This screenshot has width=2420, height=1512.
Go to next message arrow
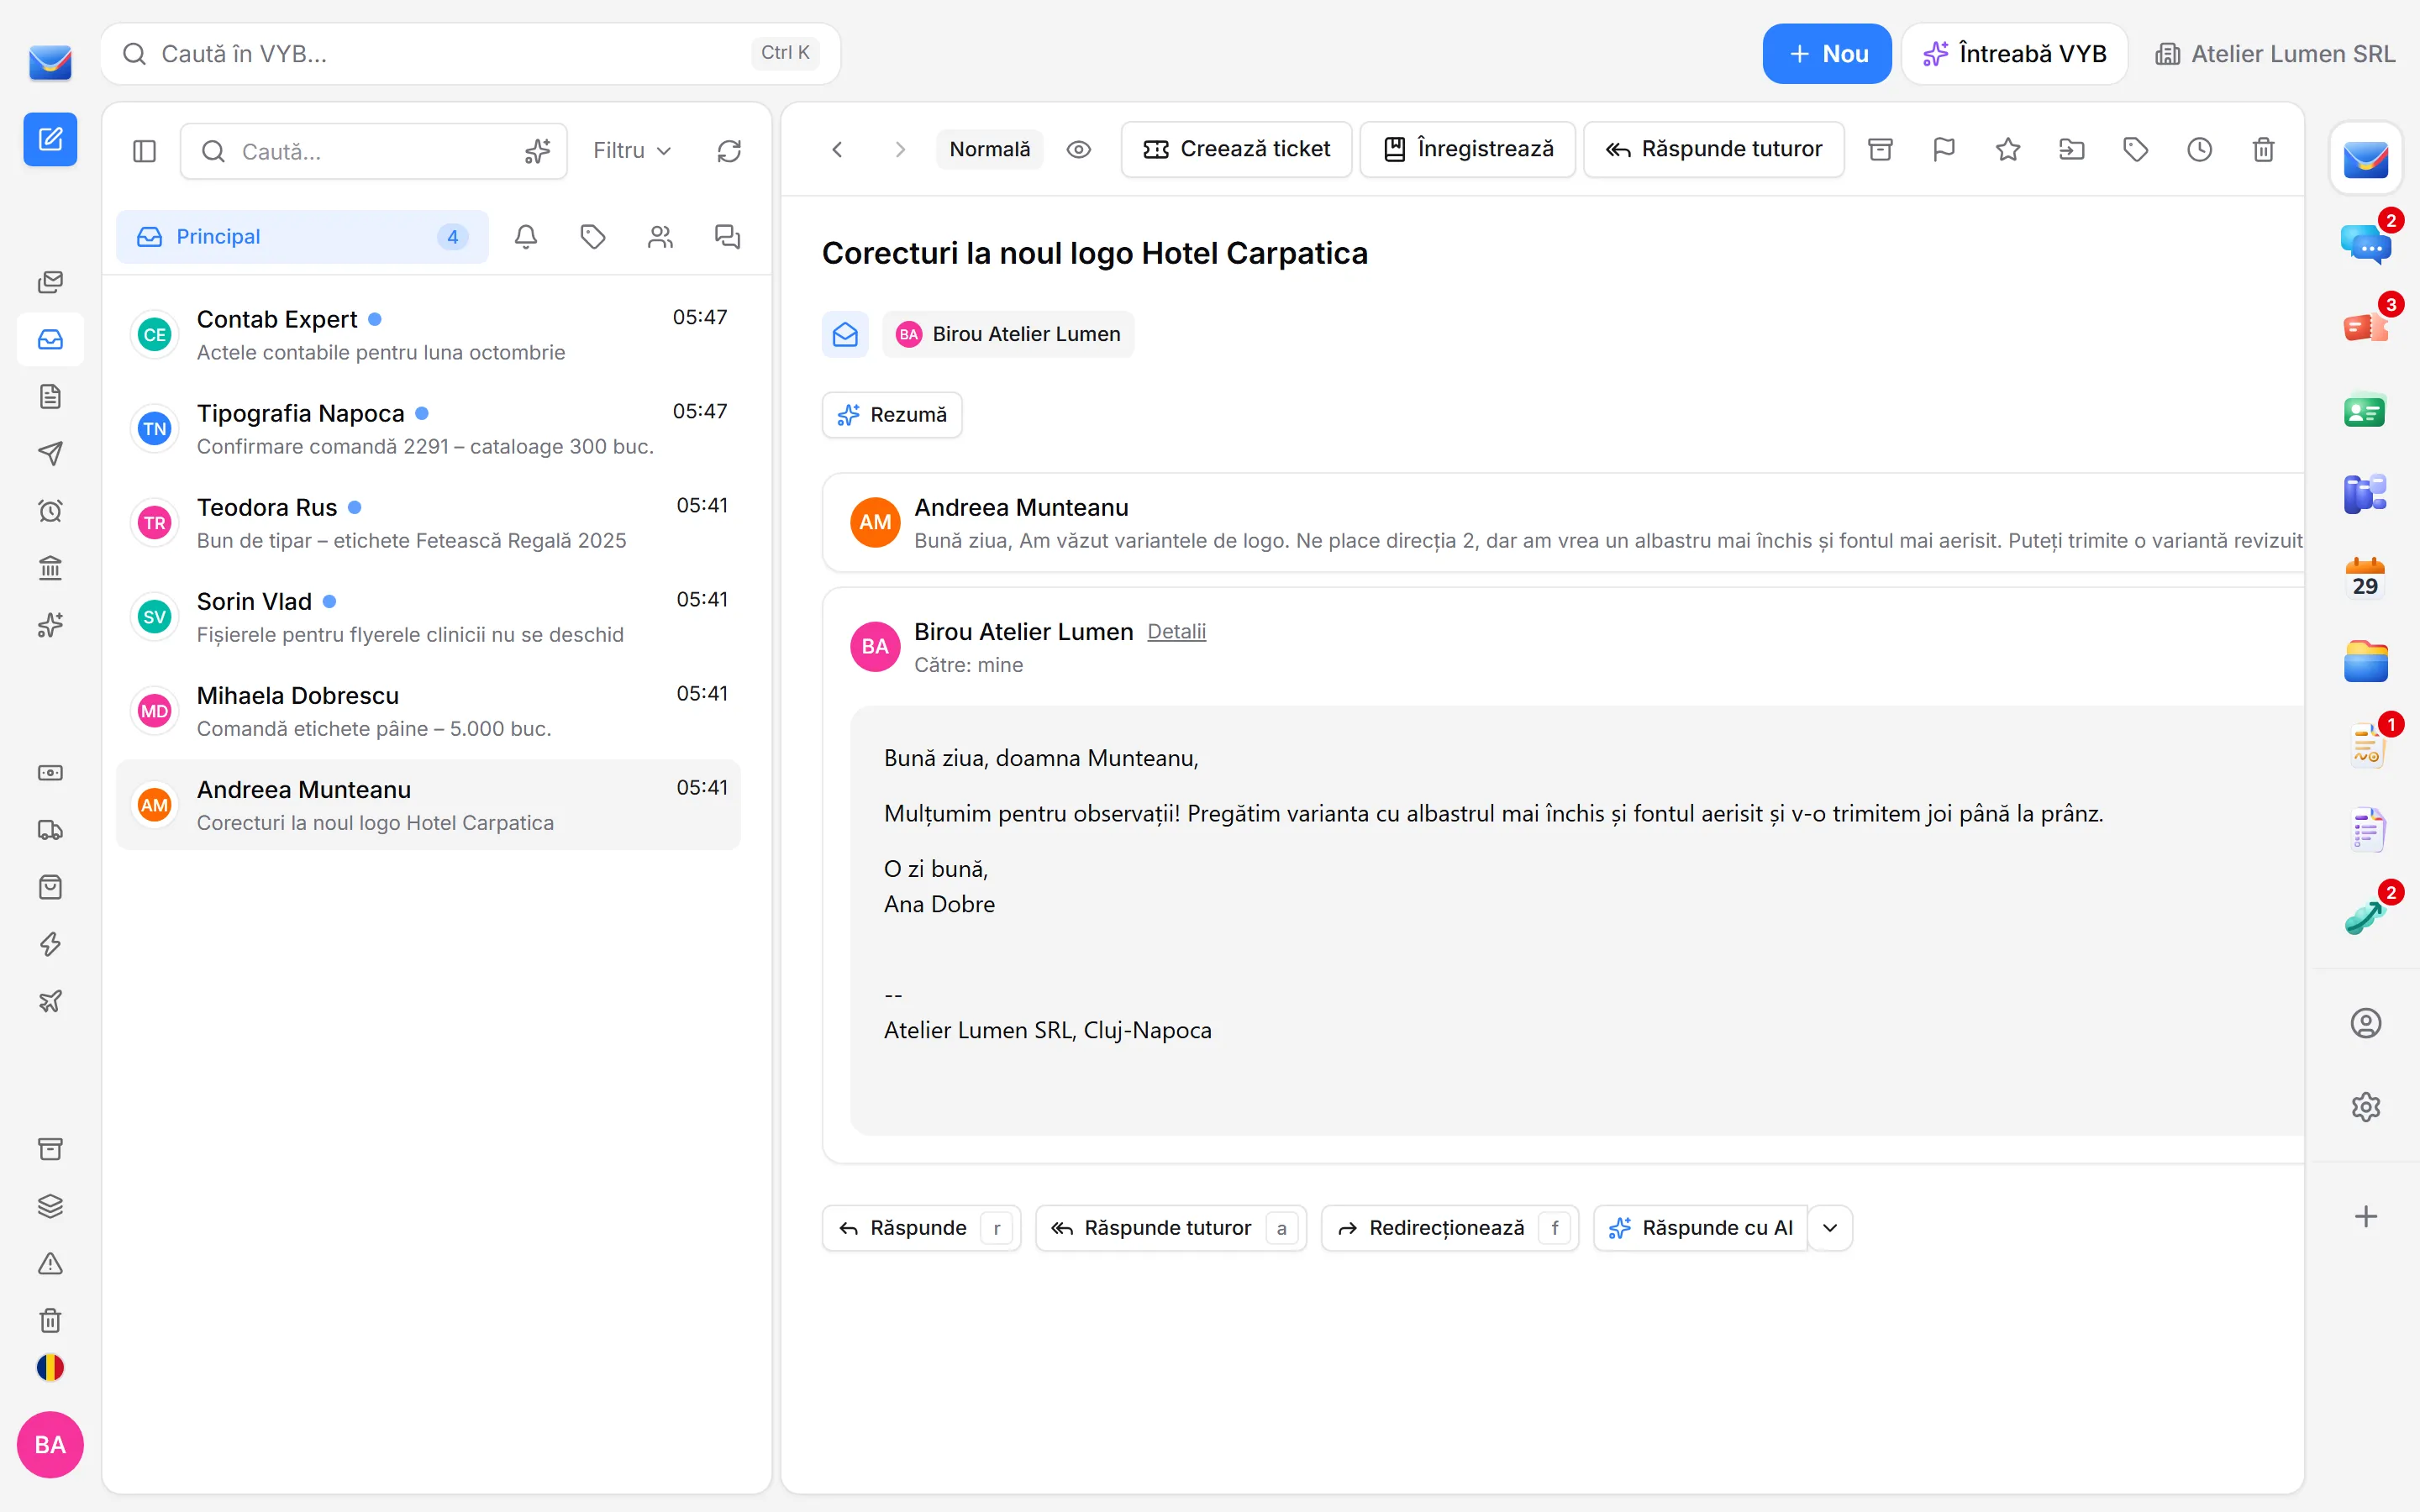click(900, 150)
